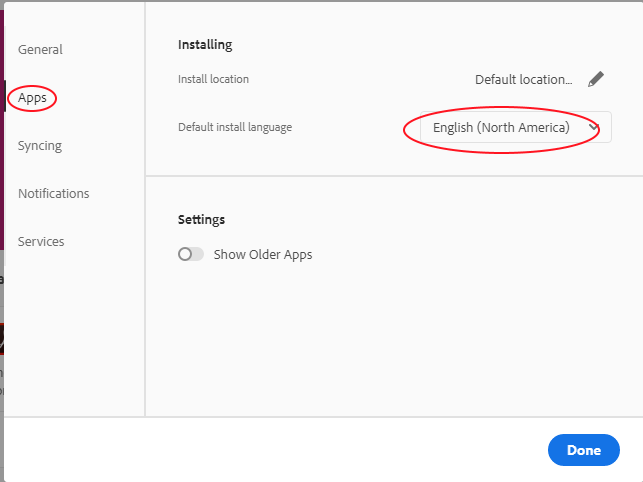
Task: Click the Install location label
Action: (213, 79)
